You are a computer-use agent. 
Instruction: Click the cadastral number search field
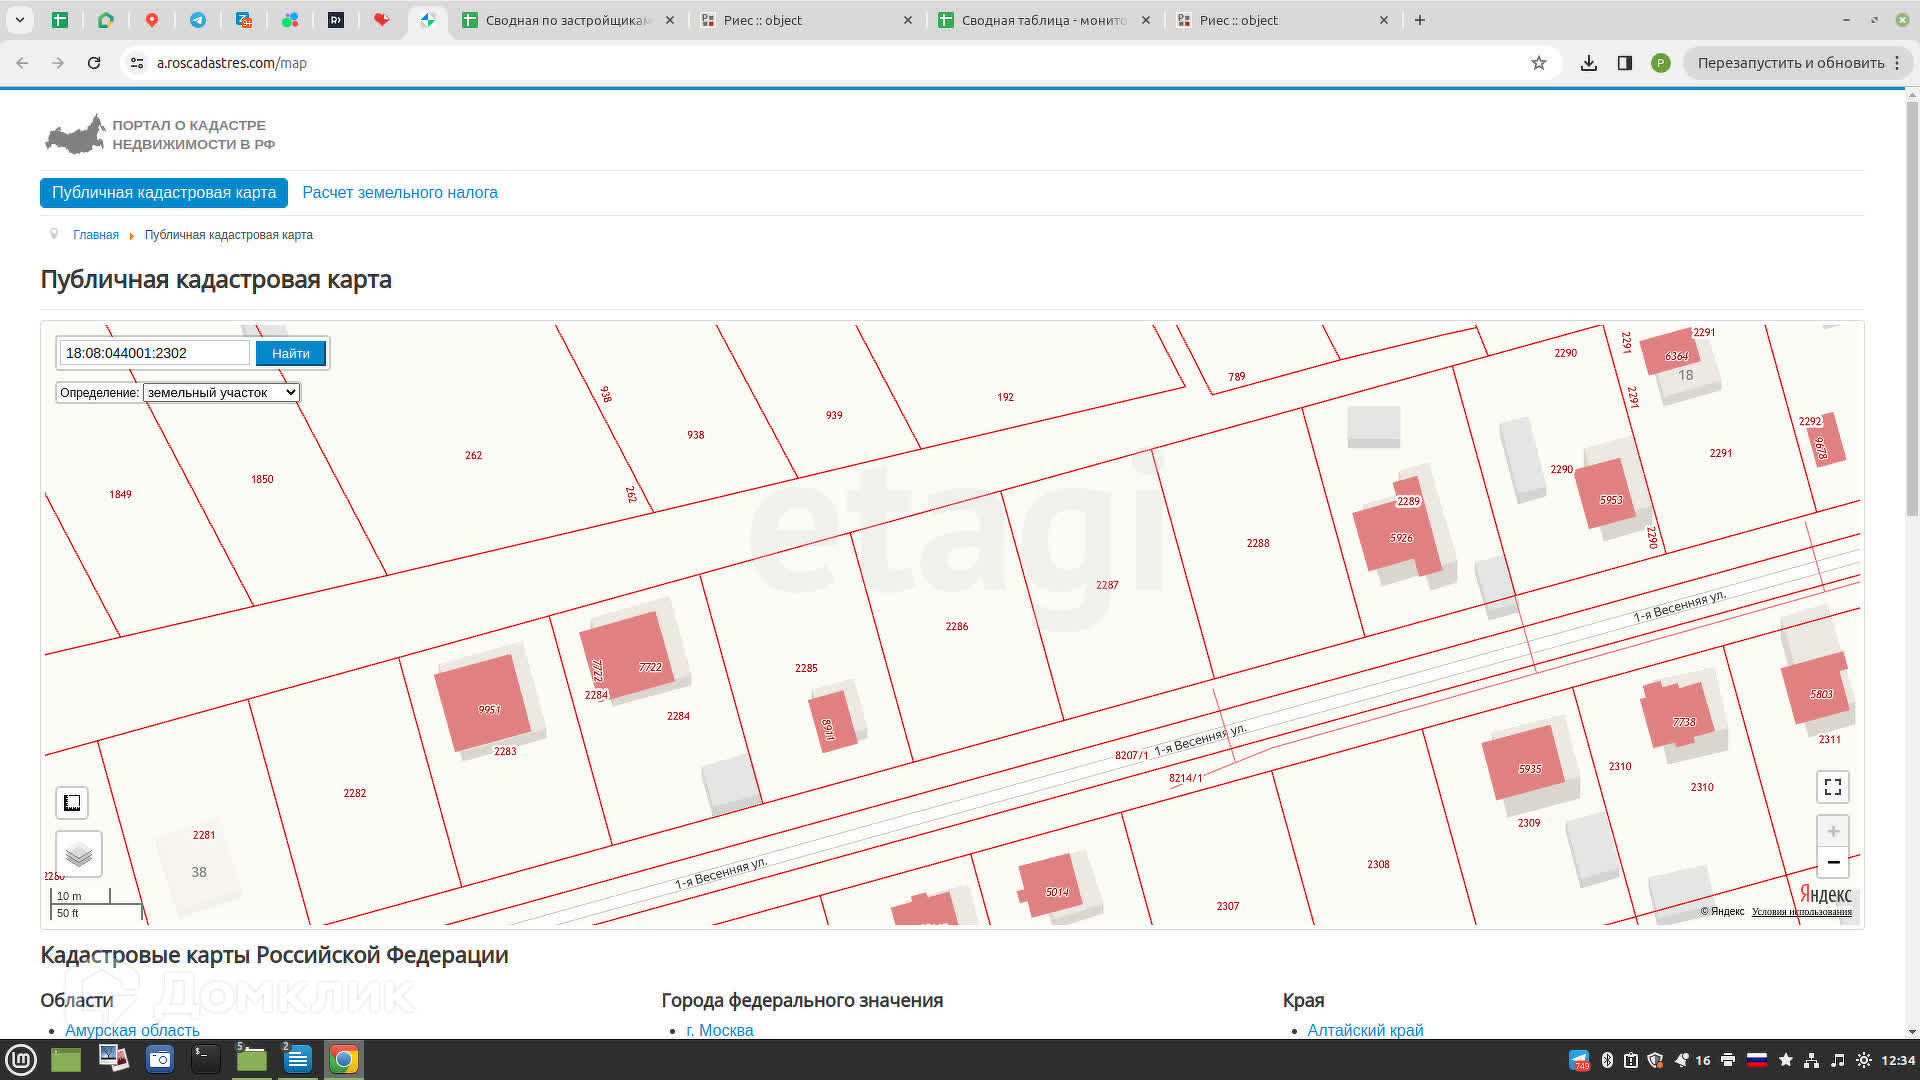point(154,353)
